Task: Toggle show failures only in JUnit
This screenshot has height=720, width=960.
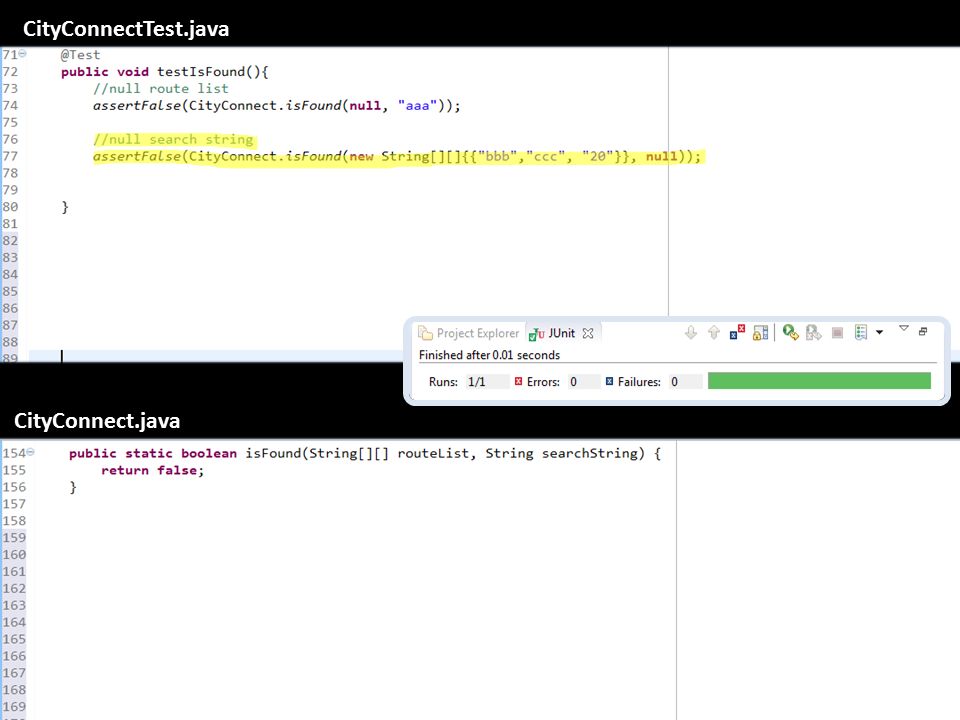Action: coord(737,332)
